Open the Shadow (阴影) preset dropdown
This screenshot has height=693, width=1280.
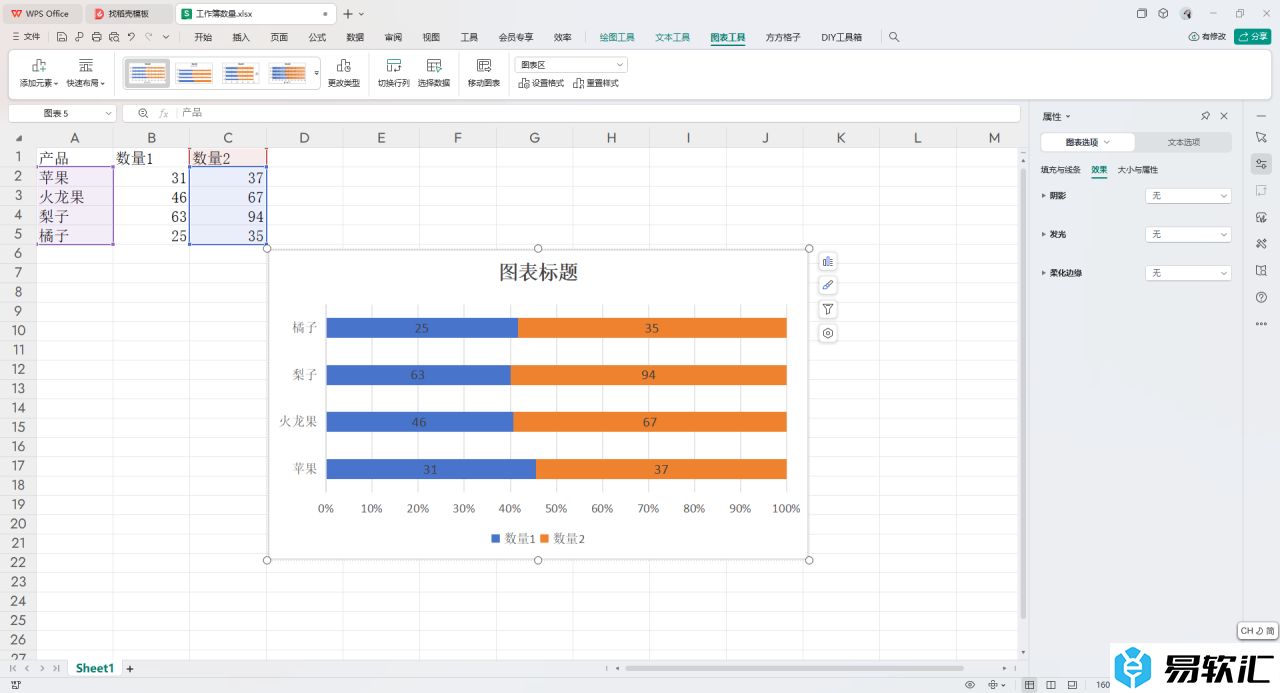[1188, 196]
